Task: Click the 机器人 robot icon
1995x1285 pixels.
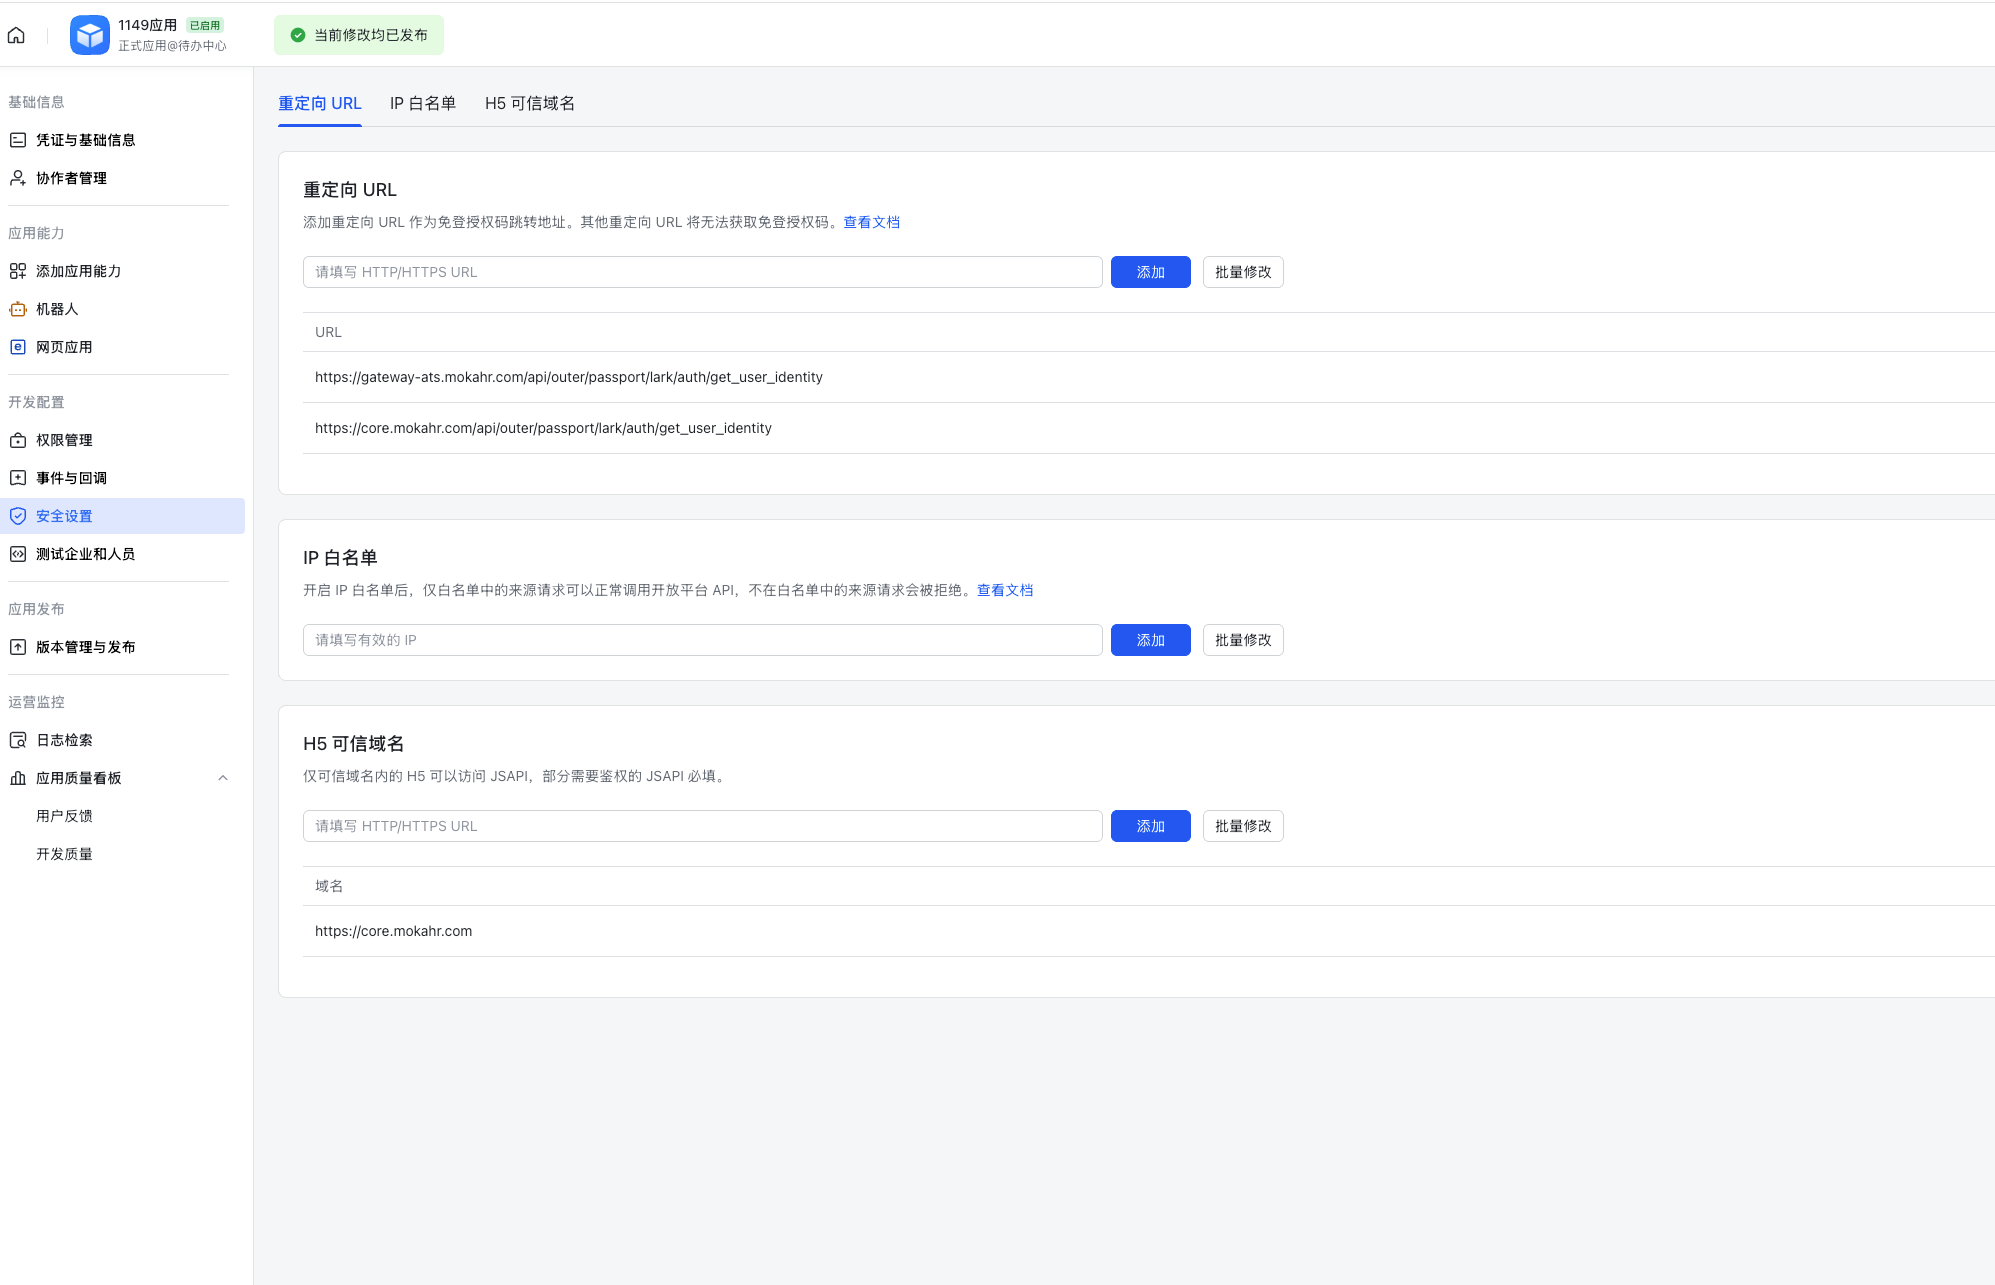Action: coord(18,309)
